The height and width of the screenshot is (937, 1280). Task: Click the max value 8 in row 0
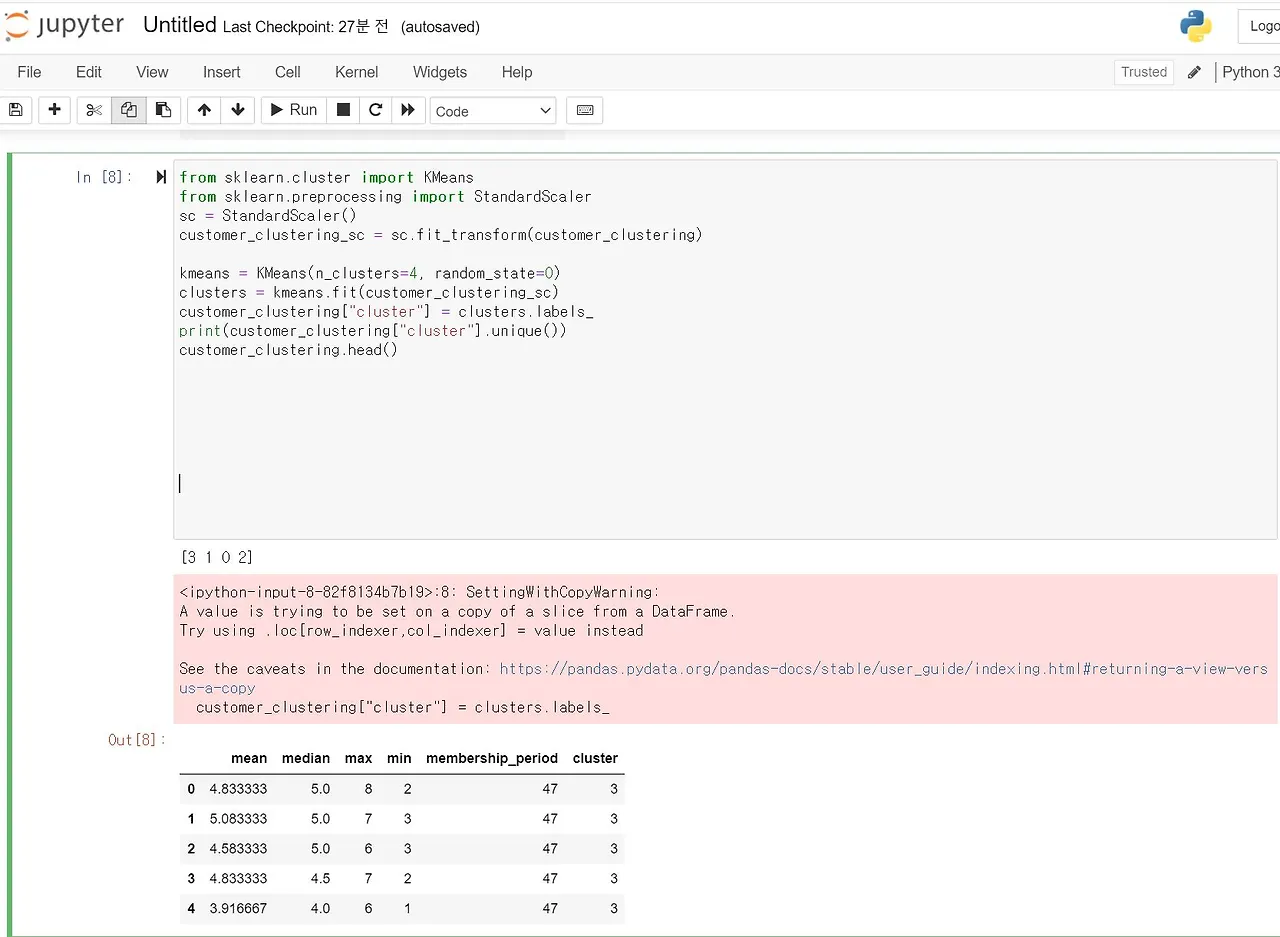368,789
